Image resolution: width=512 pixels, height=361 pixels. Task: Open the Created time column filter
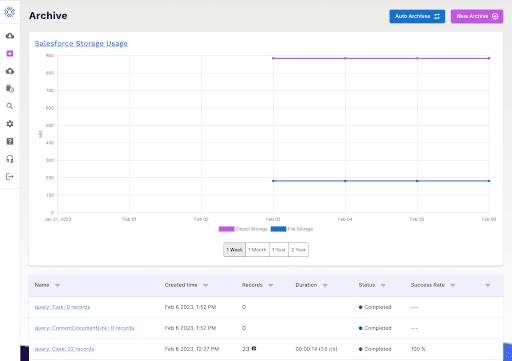coord(206,285)
